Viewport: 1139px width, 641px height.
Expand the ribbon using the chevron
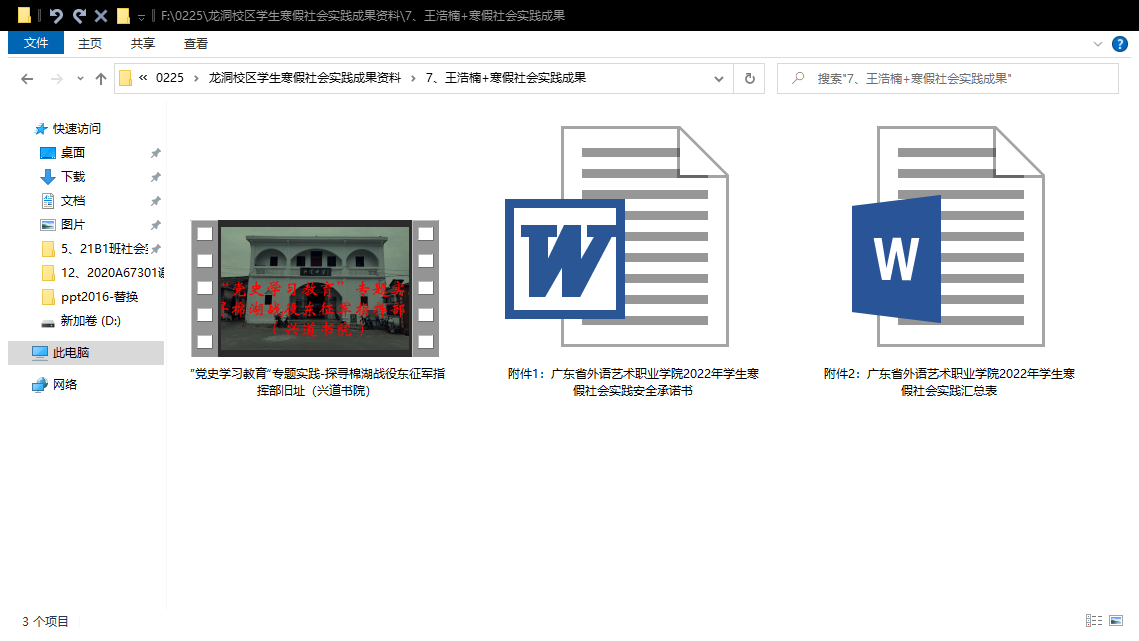point(1098,44)
